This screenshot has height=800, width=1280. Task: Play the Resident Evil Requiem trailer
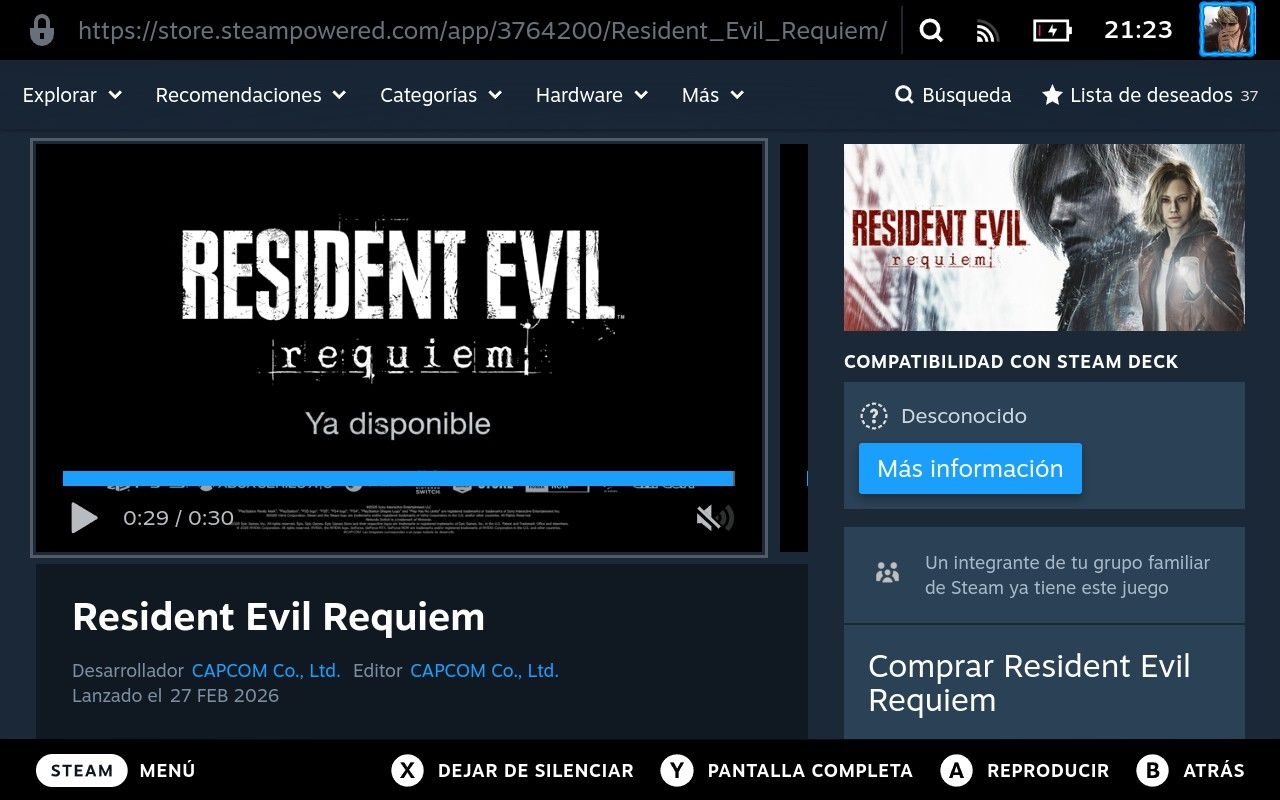click(x=85, y=518)
